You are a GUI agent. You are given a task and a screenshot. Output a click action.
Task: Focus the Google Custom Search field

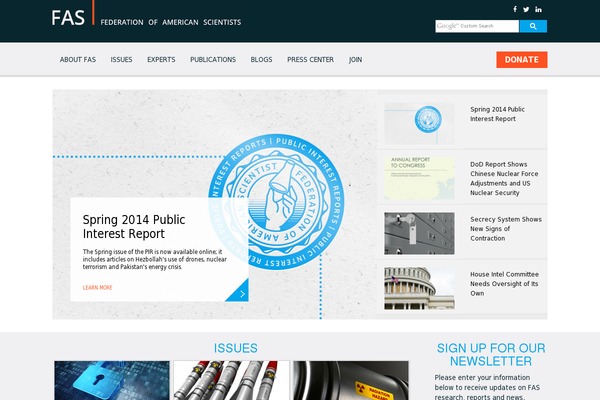click(477, 26)
